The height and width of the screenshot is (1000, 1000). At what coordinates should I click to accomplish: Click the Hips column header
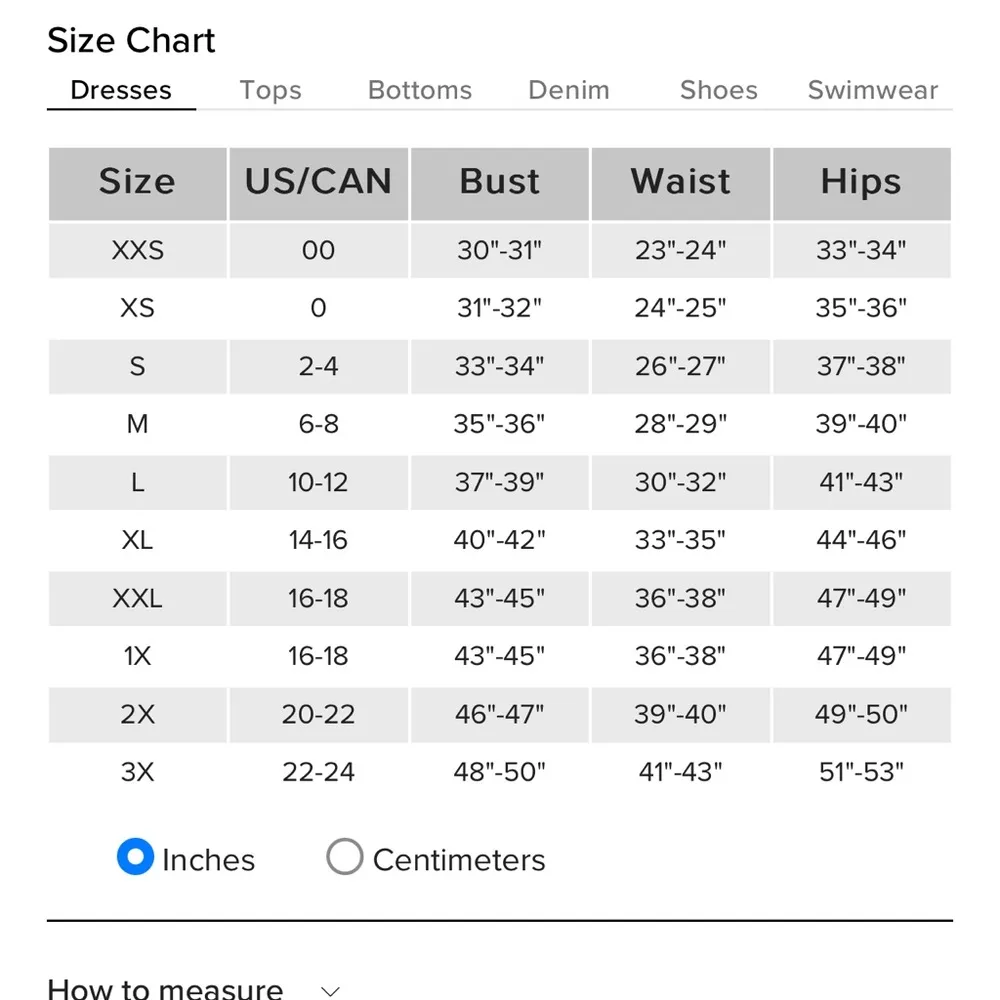(861, 182)
